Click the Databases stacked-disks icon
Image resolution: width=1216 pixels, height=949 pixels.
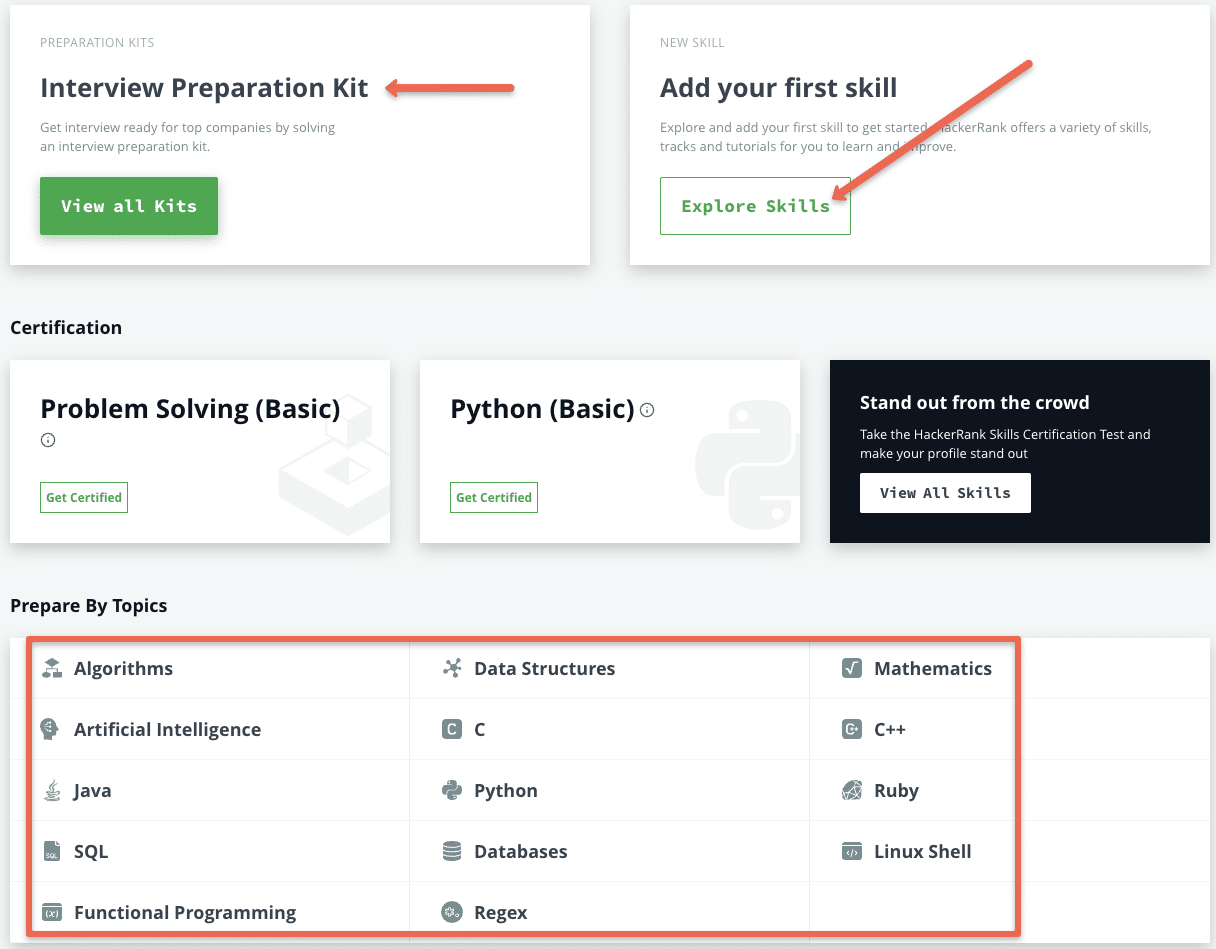point(451,851)
